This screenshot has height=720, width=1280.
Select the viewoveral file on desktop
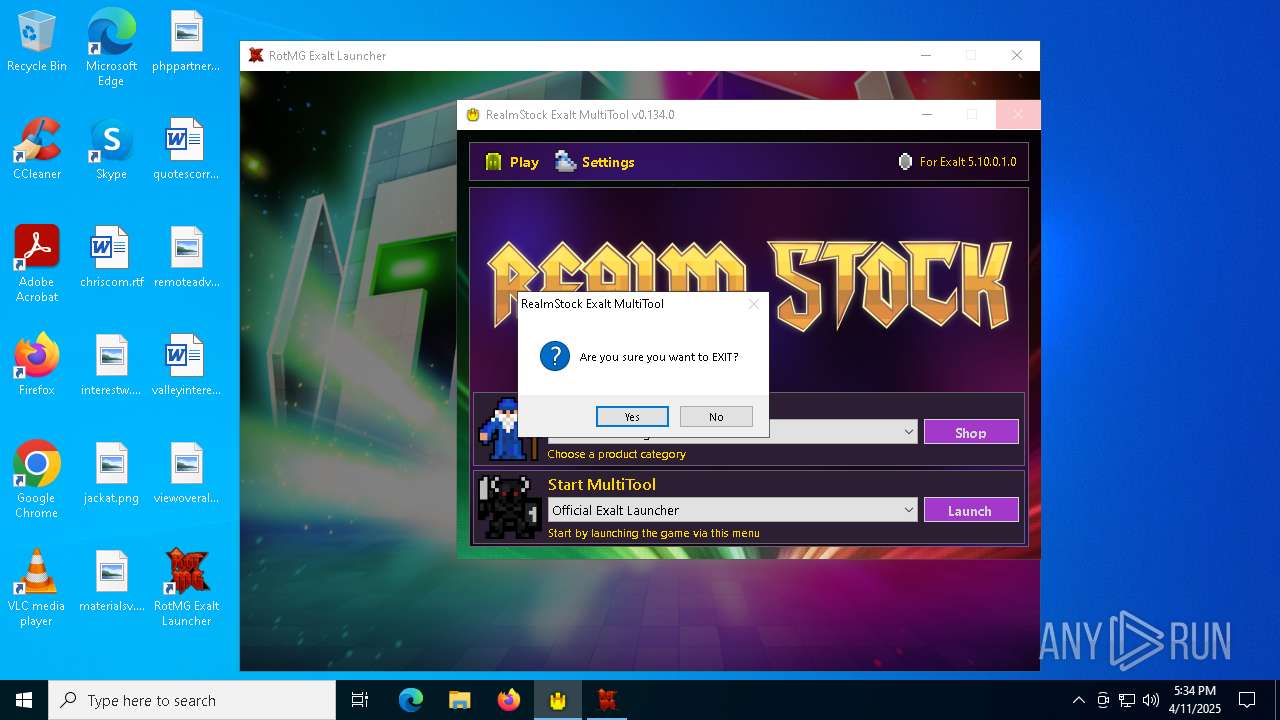[x=186, y=474]
